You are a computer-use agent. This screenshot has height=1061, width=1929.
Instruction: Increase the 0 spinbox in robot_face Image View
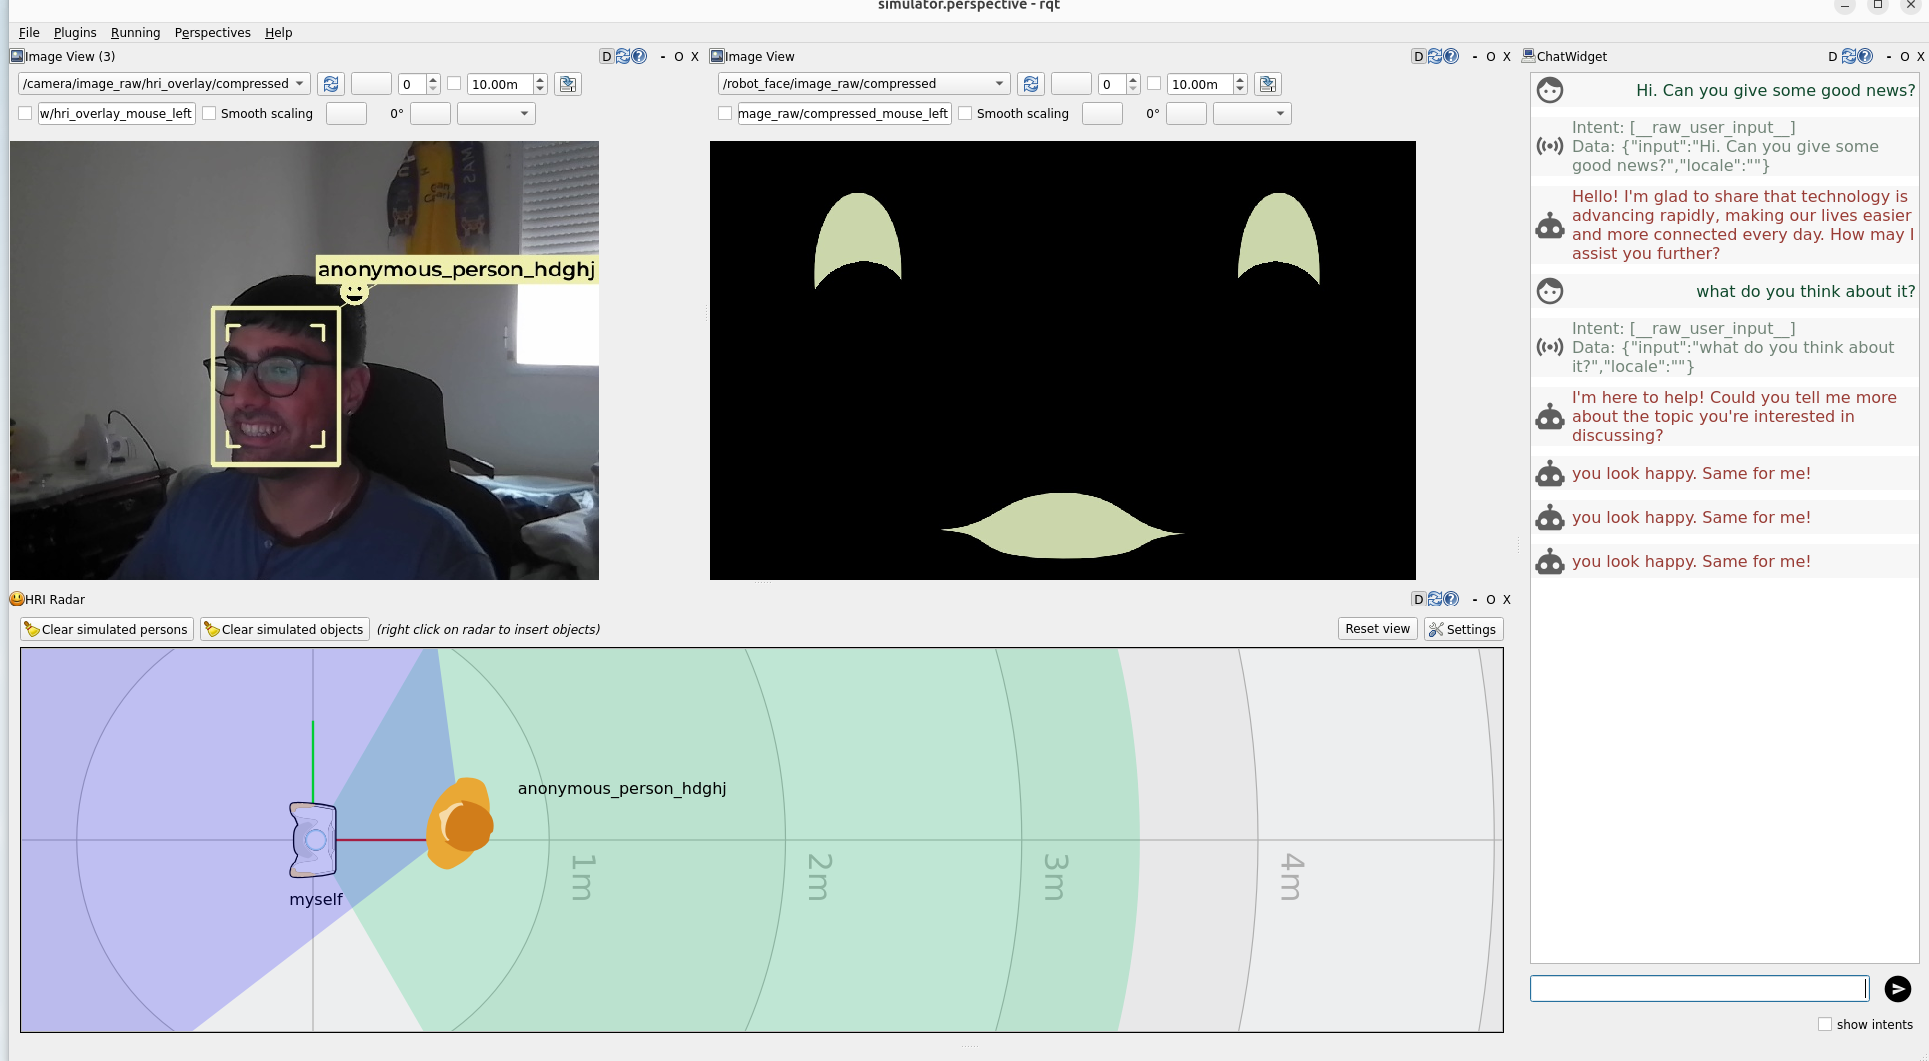(1133, 79)
